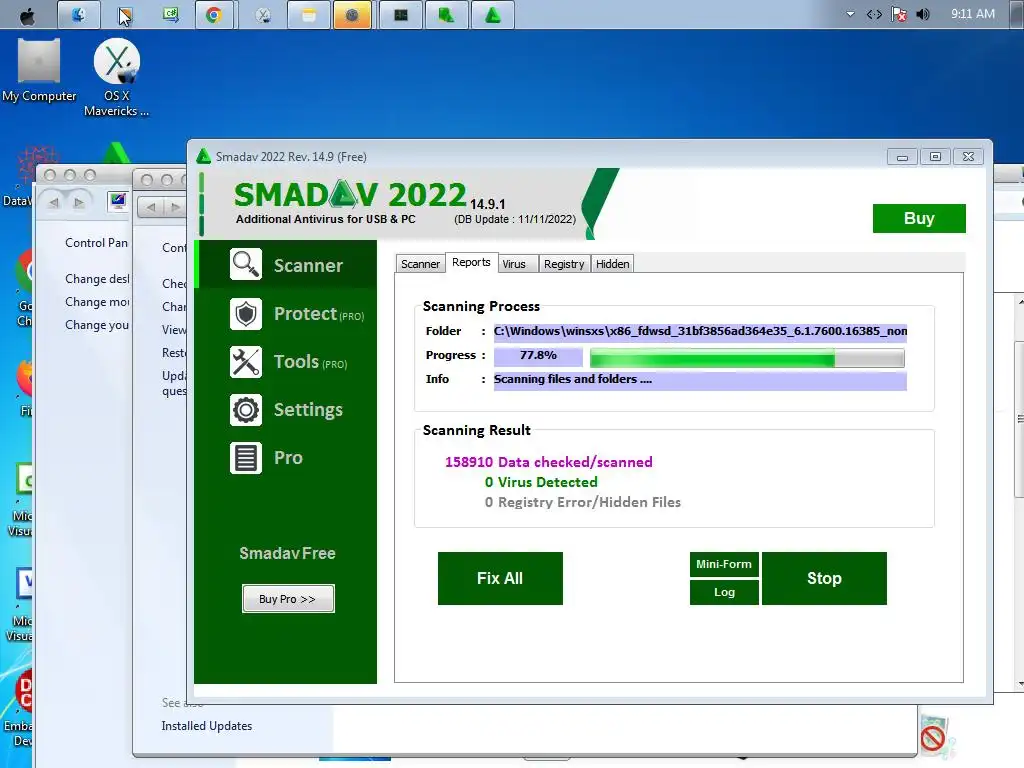Image resolution: width=1024 pixels, height=768 pixels.
Task: Click the green Buy button
Action: click(919, 218)
